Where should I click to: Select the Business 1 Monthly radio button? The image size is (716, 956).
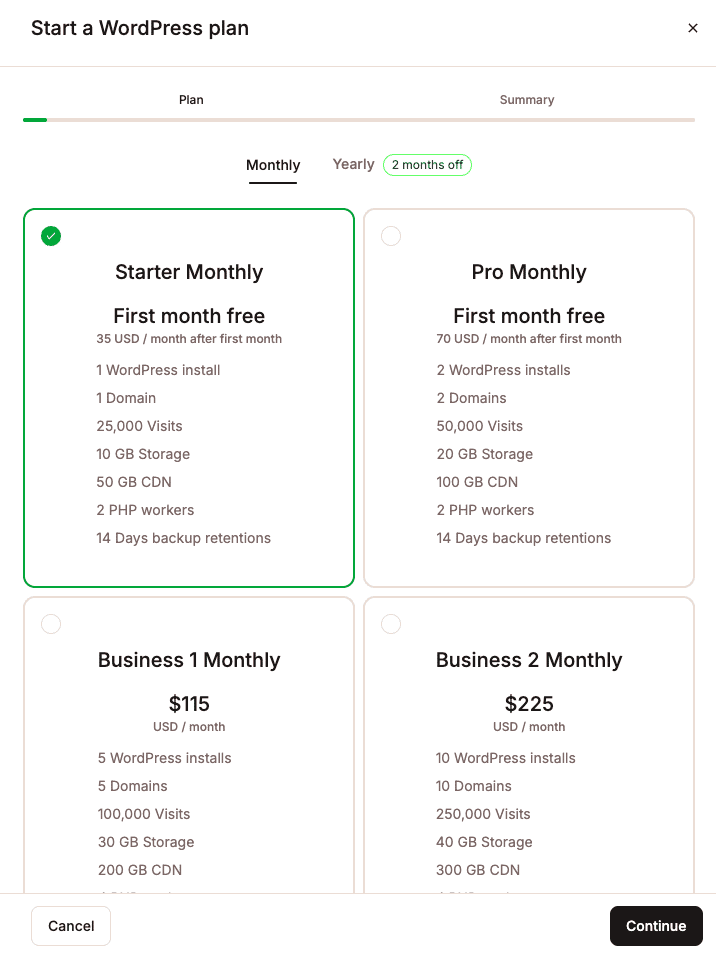coord(51,624)
